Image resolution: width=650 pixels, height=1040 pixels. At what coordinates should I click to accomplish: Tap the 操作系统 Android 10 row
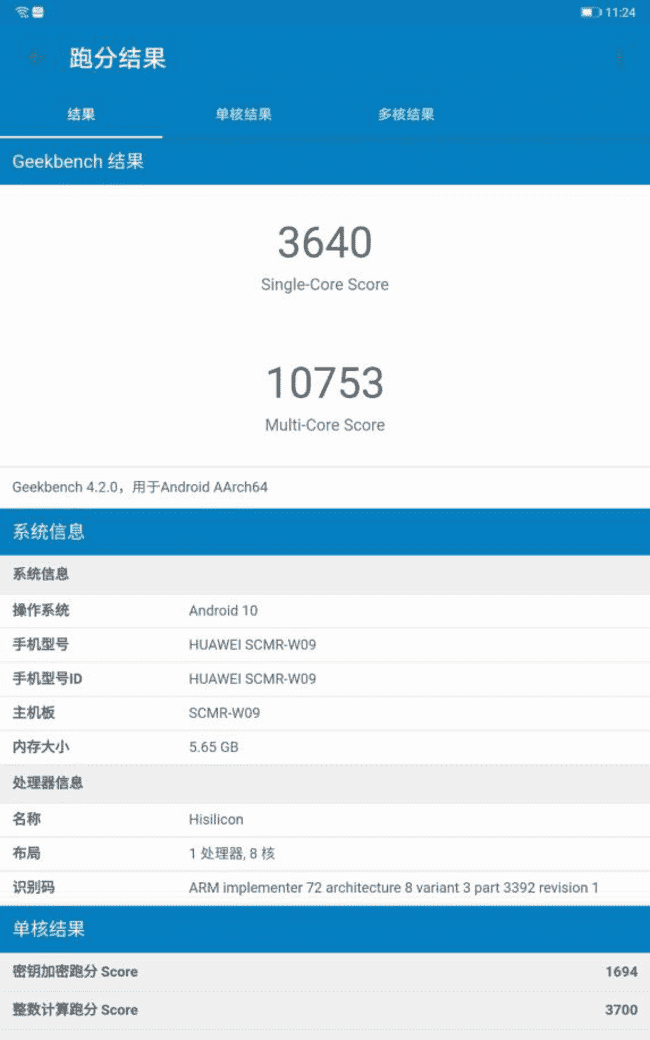[x=325, y=610]
